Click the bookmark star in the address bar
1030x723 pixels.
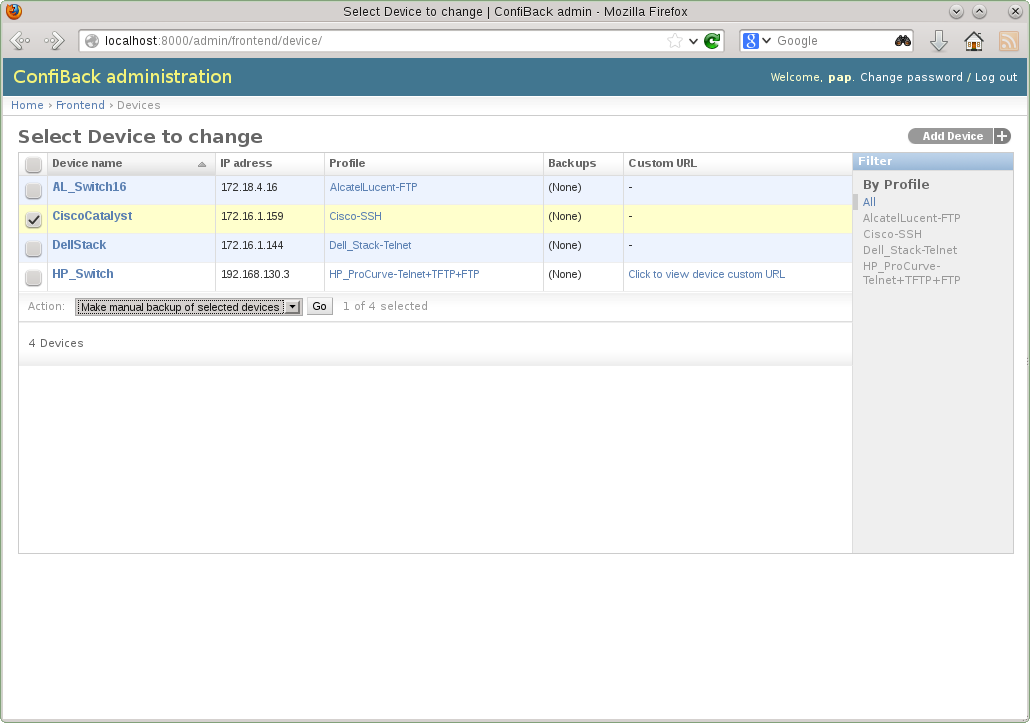point(677,41)
